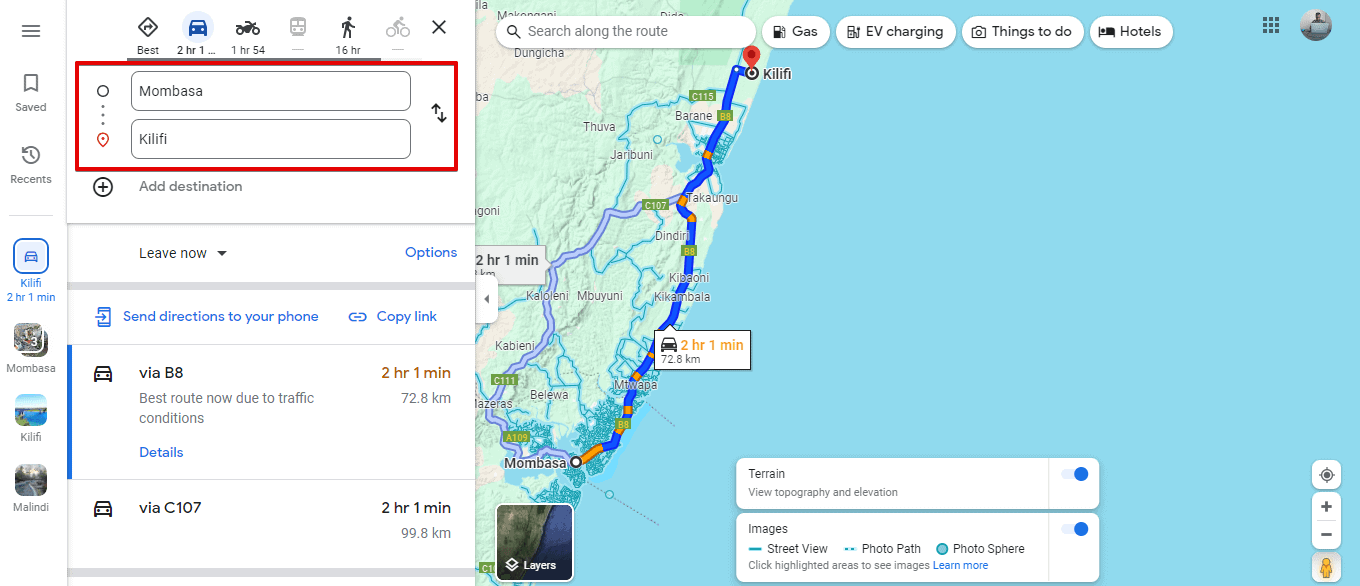The width and height of the screenshot is (1360, 586).
Task: Open route Options
Action: pos(431,253)
